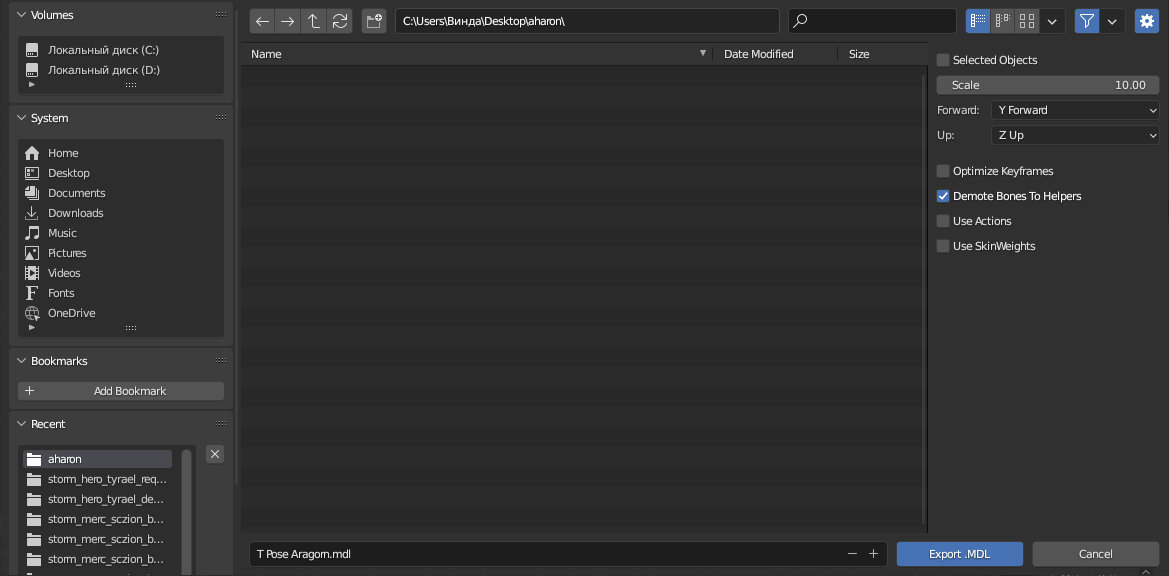Expand the Volumes list small triangle
Image resolution: width=1169 pixels, height=576 pixels.
tap(31, 85)
